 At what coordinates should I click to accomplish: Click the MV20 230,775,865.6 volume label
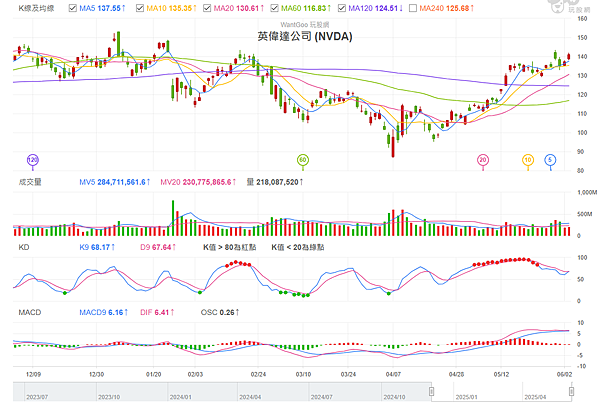[198, 182]
